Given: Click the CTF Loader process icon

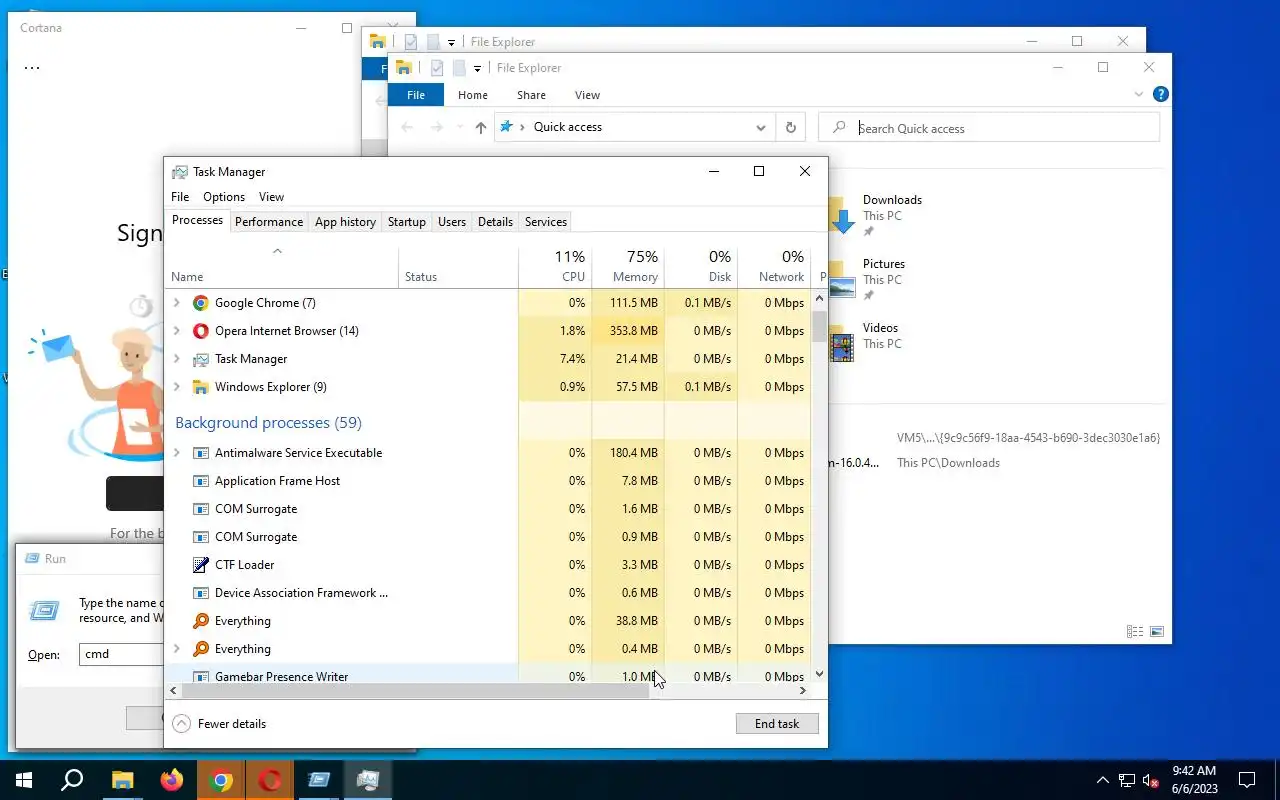Looking at the screenshot, I should [x=201, y=565].
